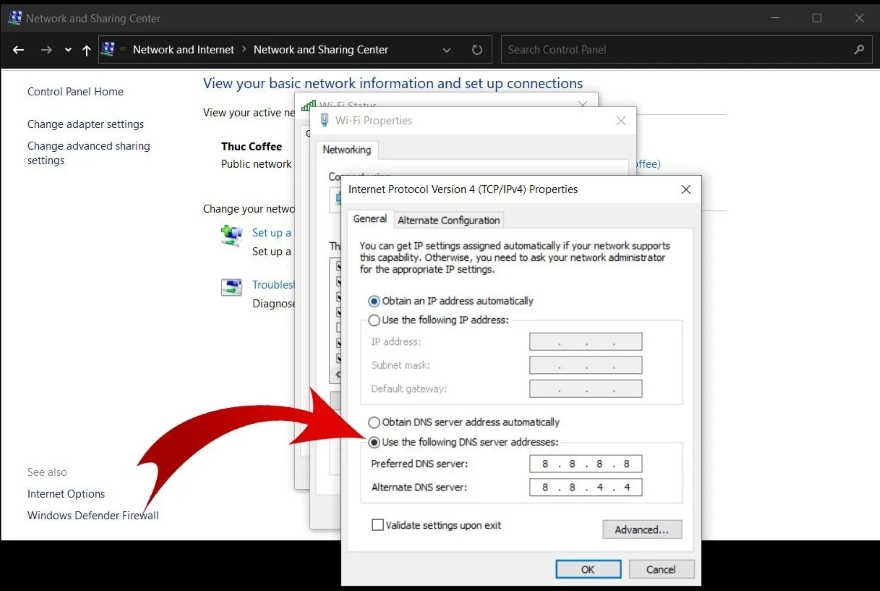
Task: Click the back navigation arrow
Action: 17,49
